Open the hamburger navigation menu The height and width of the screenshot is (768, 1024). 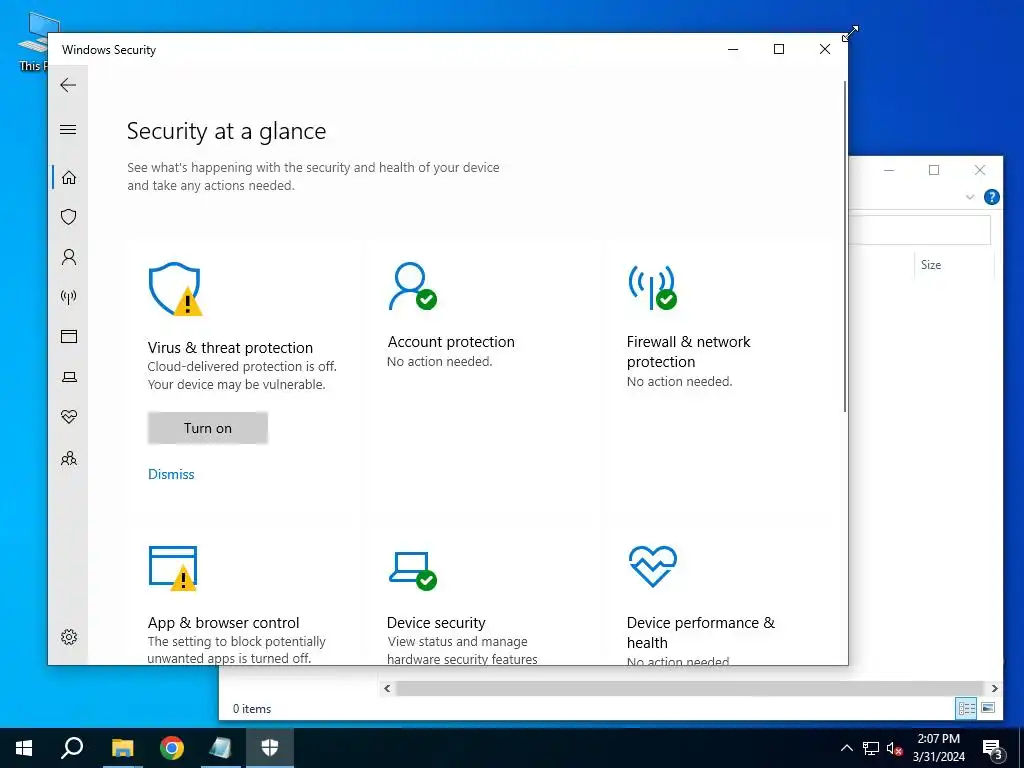(x=68, y=129)
